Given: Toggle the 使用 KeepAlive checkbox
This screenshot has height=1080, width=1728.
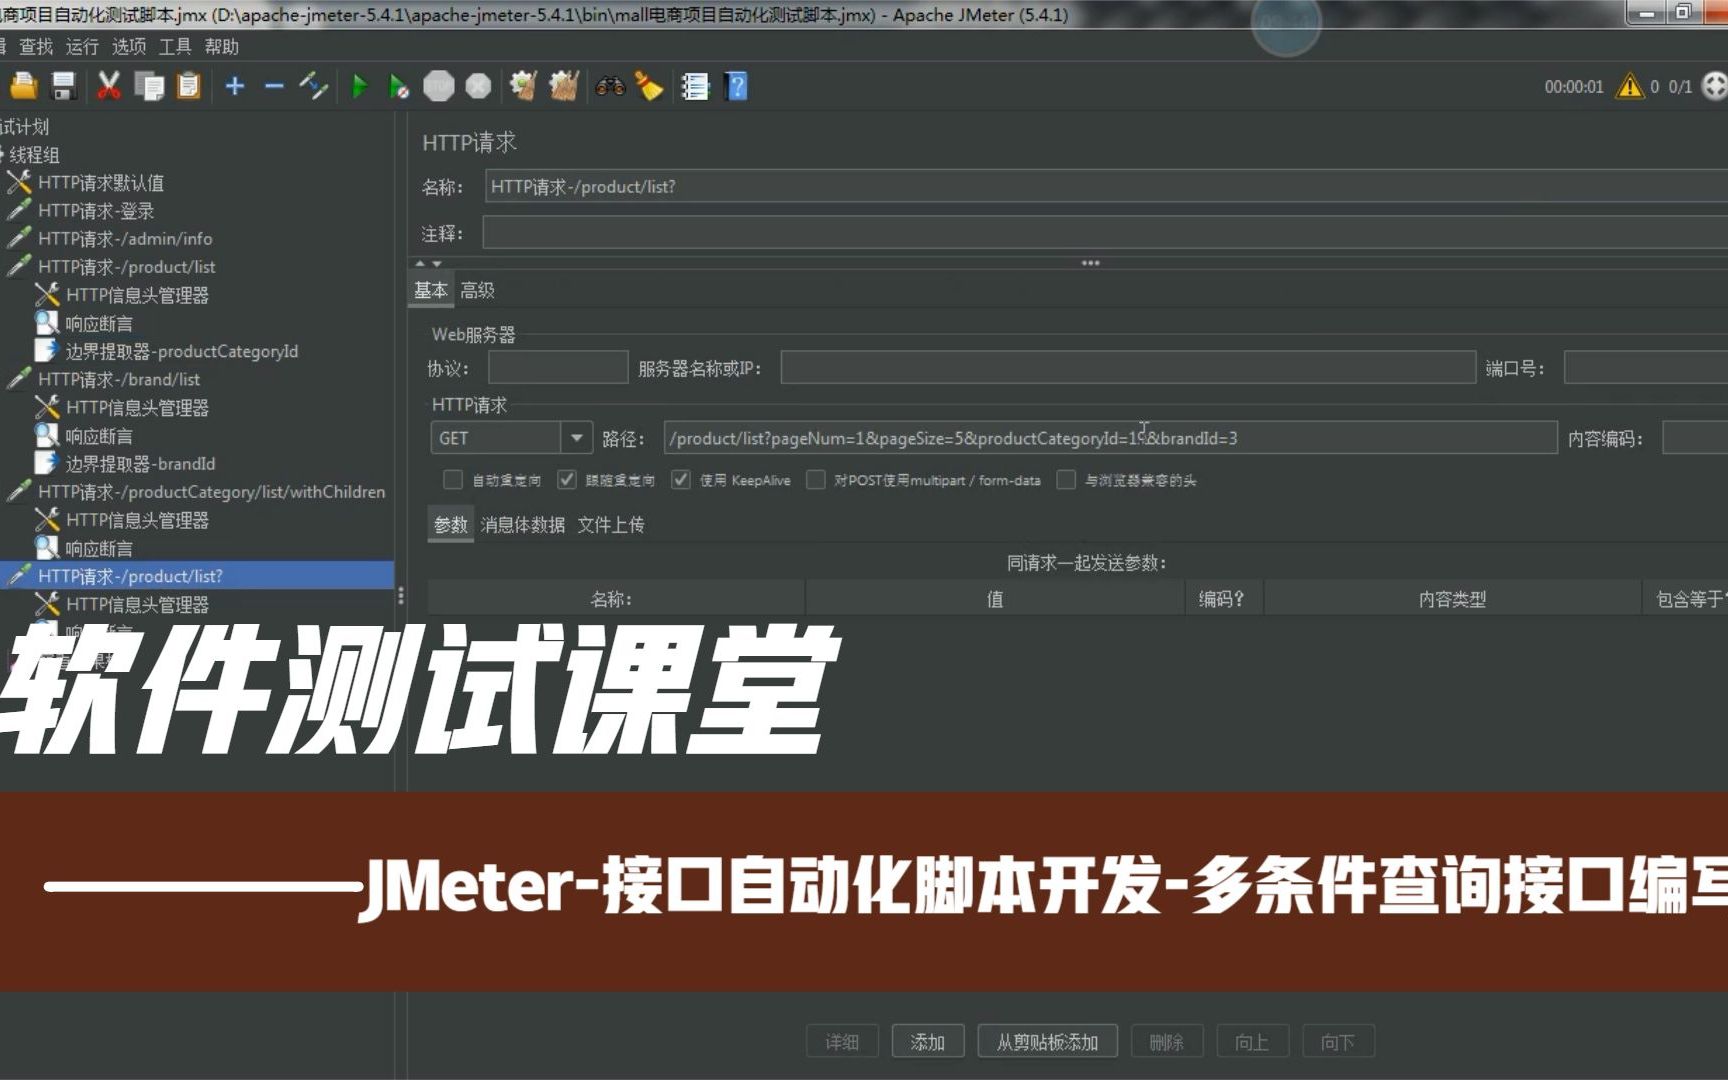Looking at the screenshot, I should pos(681,480).
